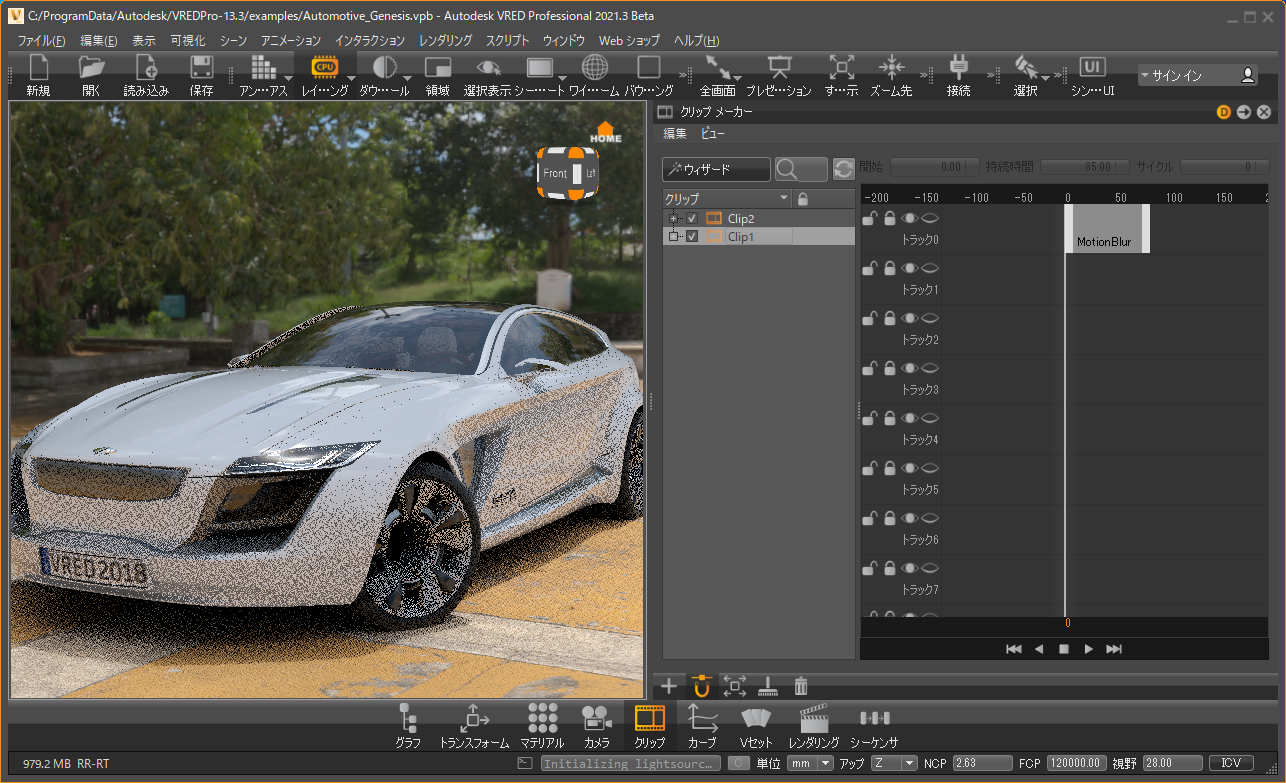
Task: Open the Camera editor module
Action: coord(597,725)
